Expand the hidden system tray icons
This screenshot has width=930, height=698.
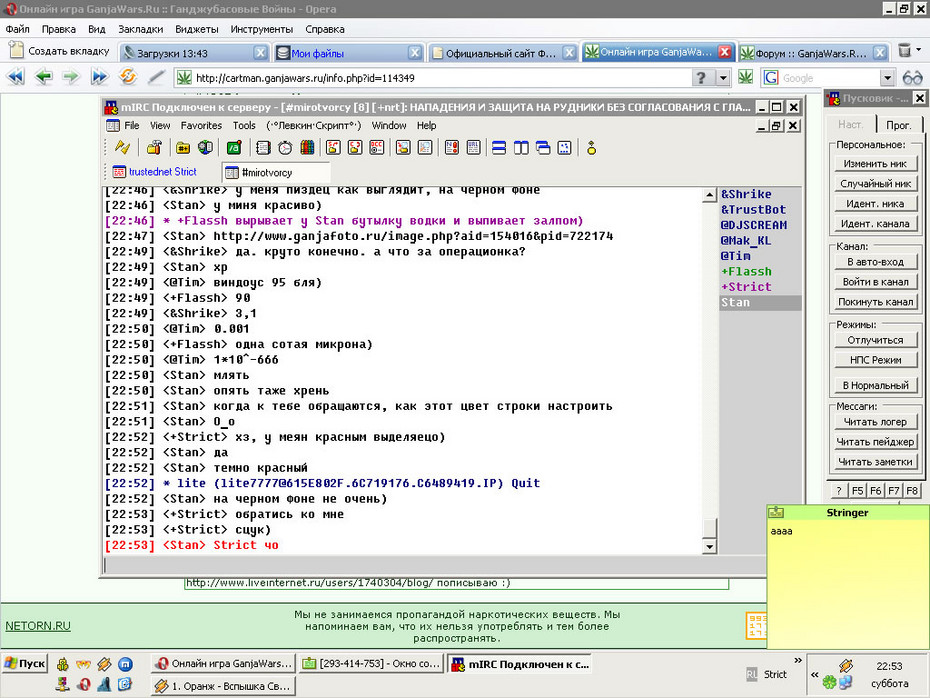(x=815, y=674)
